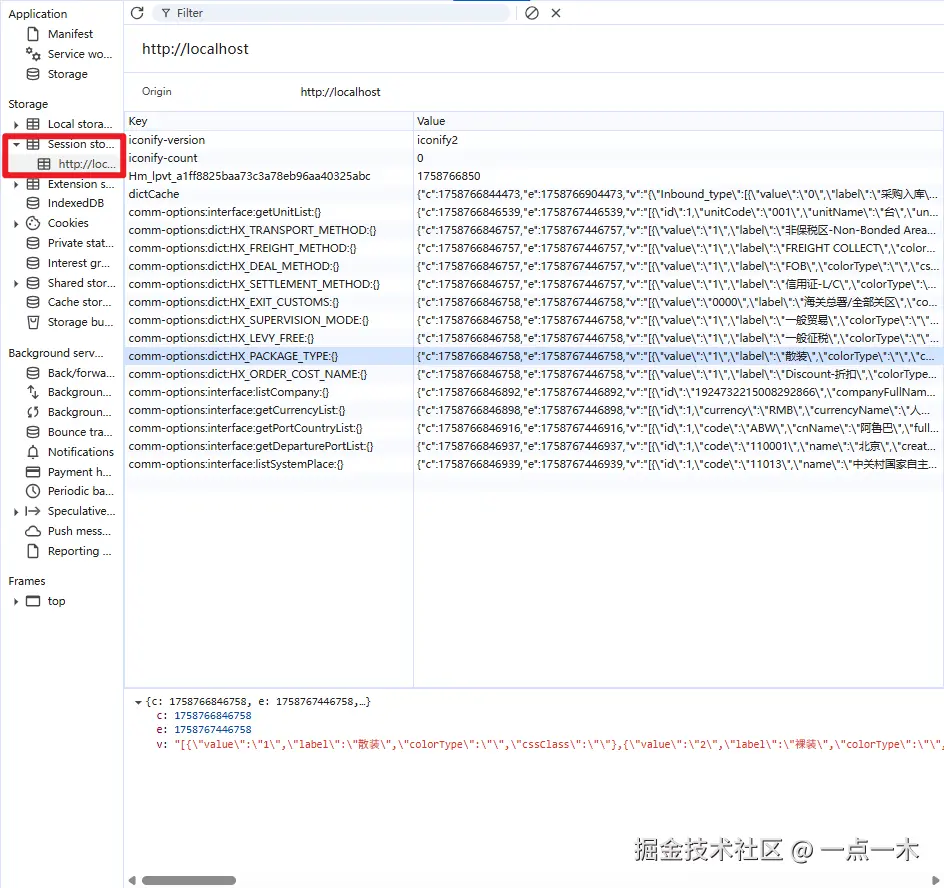Select the dictCache key row

[x=269, y=194]
